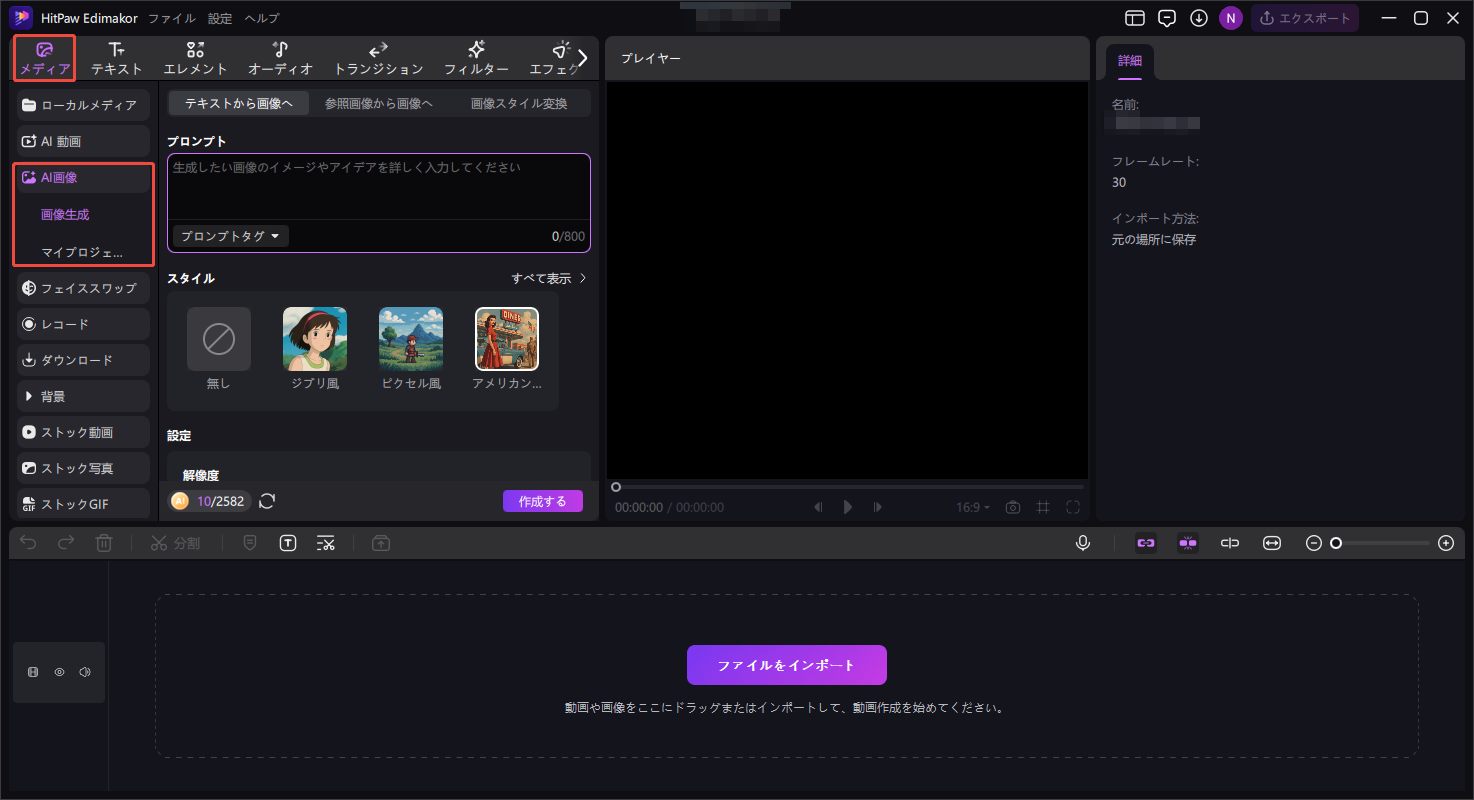Open the プロンプトタグ dropdown

pos(231,236)
